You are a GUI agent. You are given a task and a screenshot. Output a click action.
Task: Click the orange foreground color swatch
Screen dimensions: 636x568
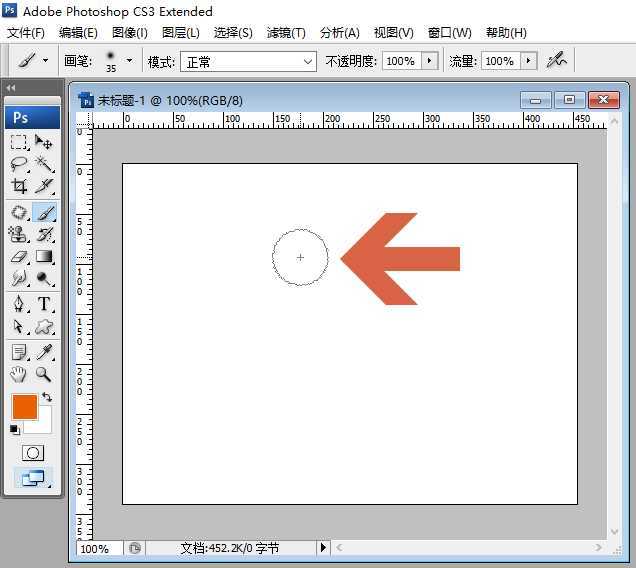(24, 407)
